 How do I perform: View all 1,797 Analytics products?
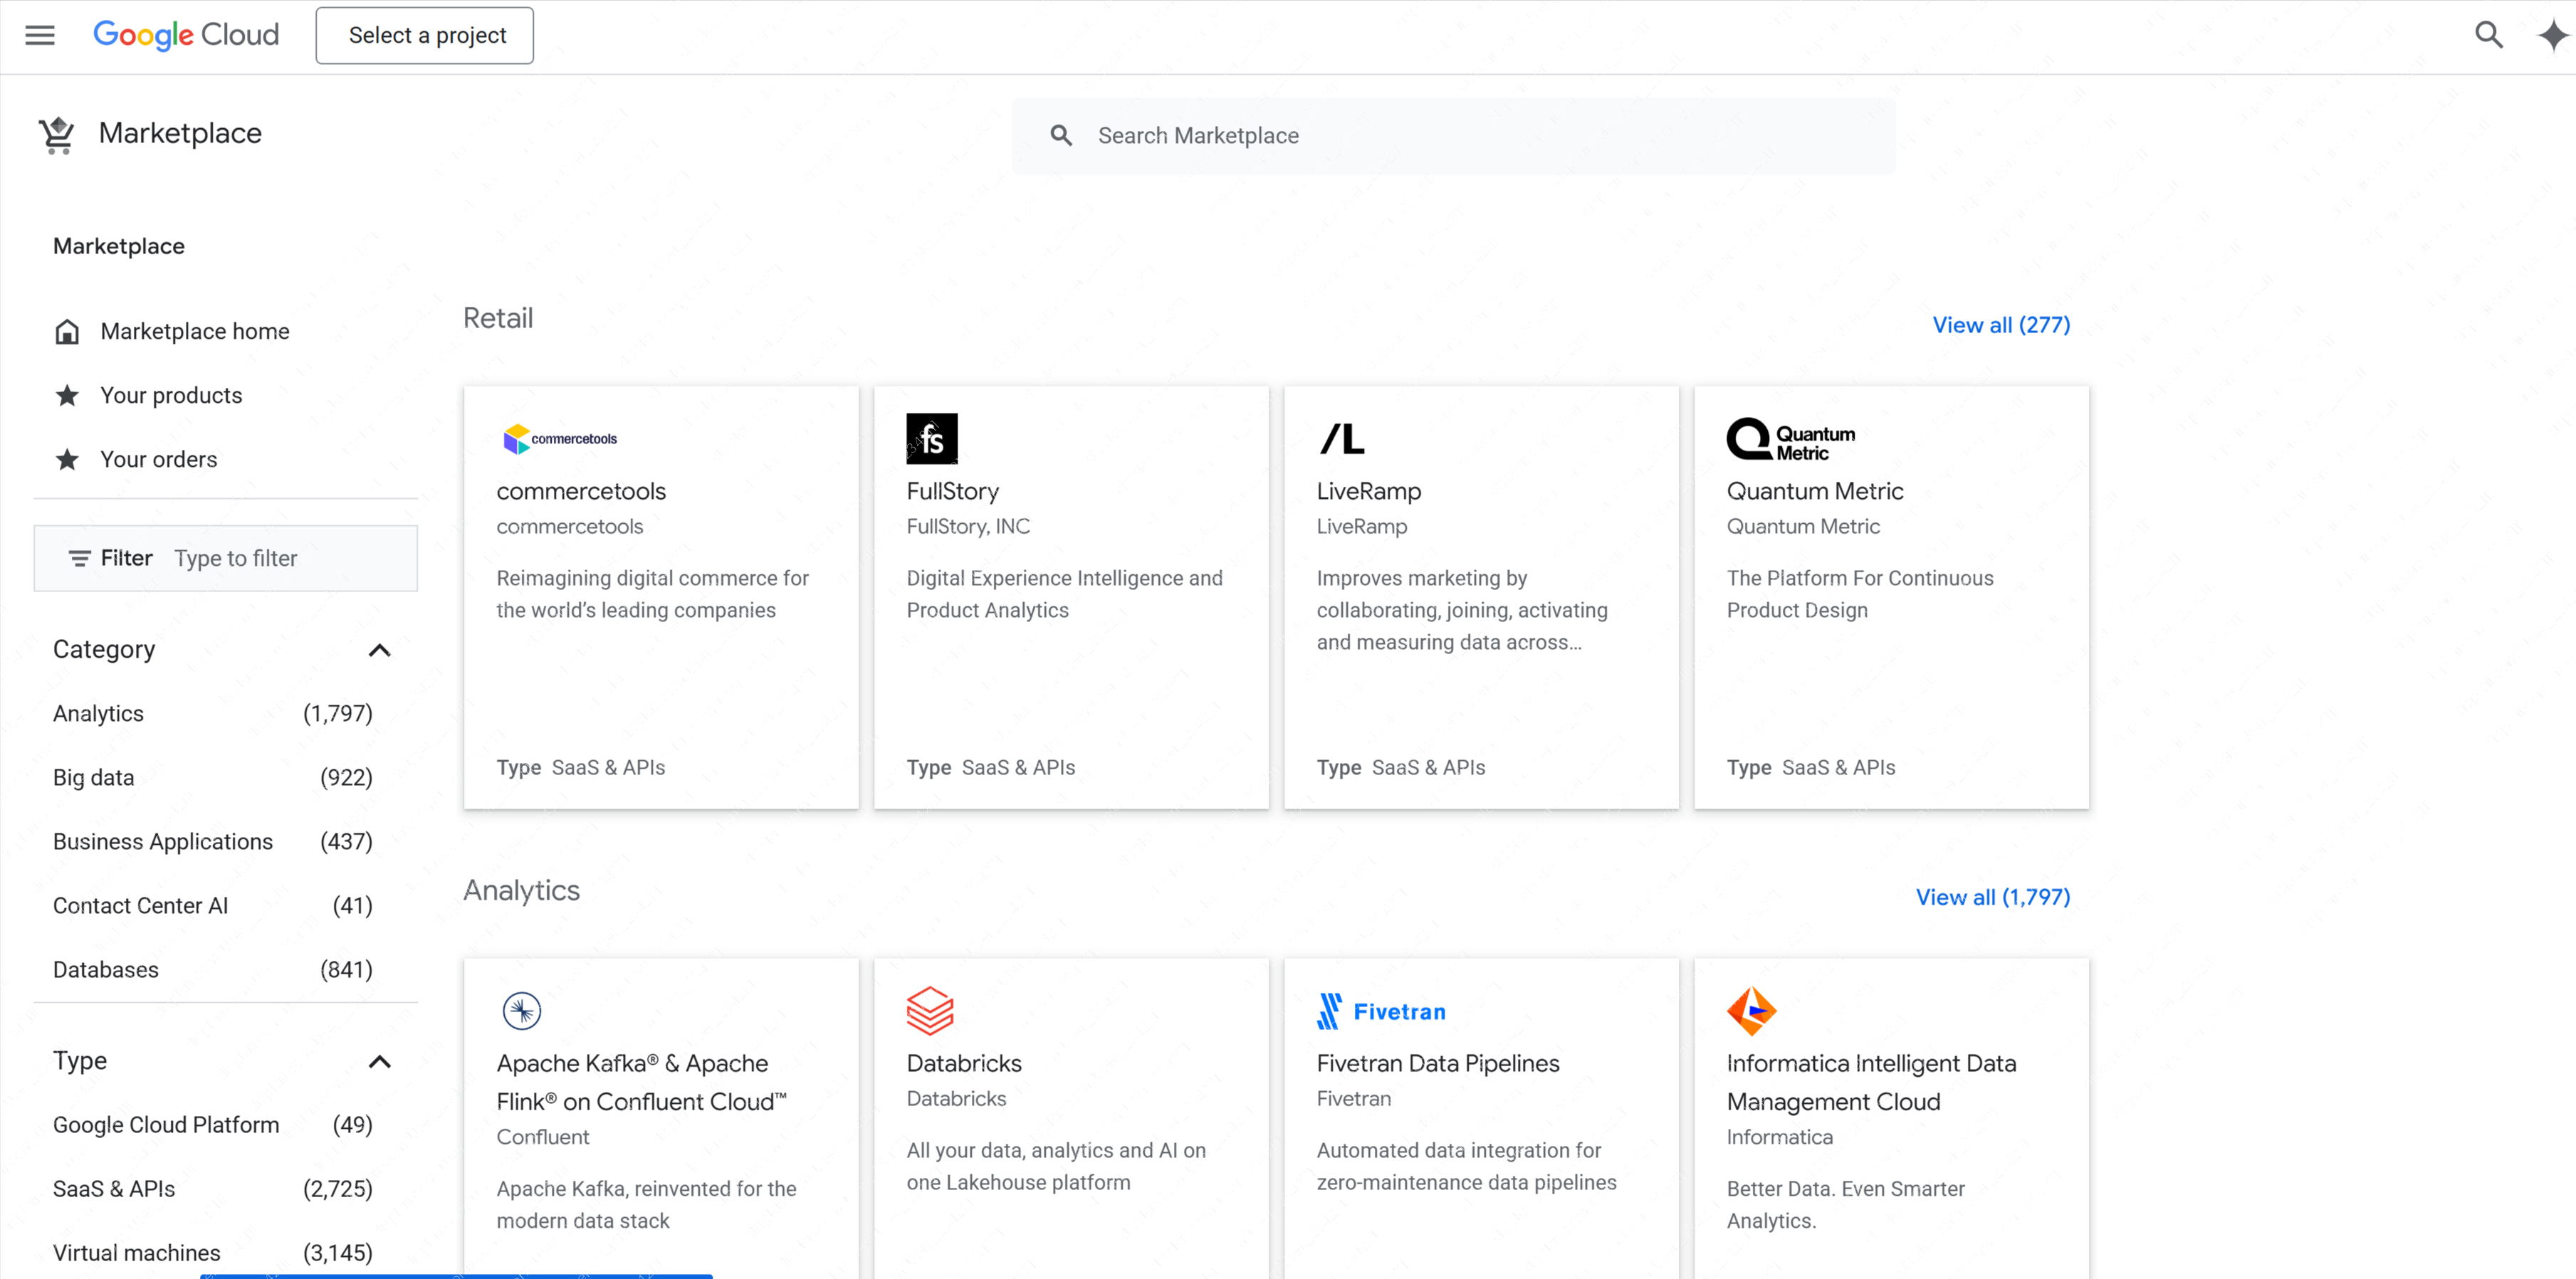(x=1993, y=897)
